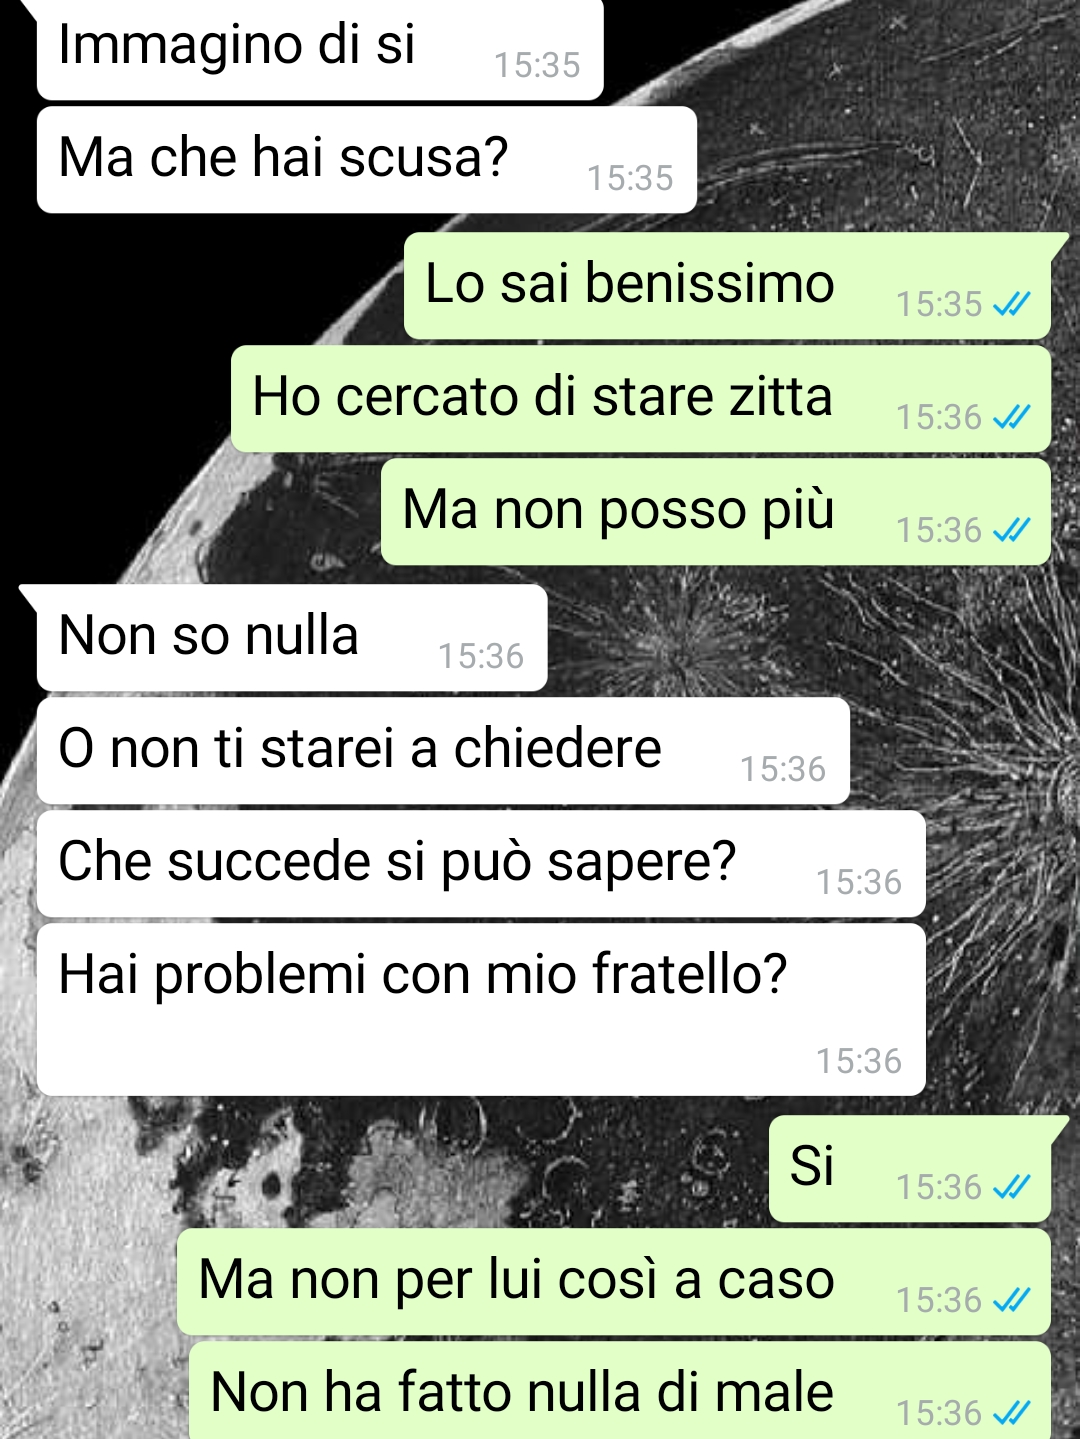Select 'Ma non per lui così a caso' message

click(614, 1282)
